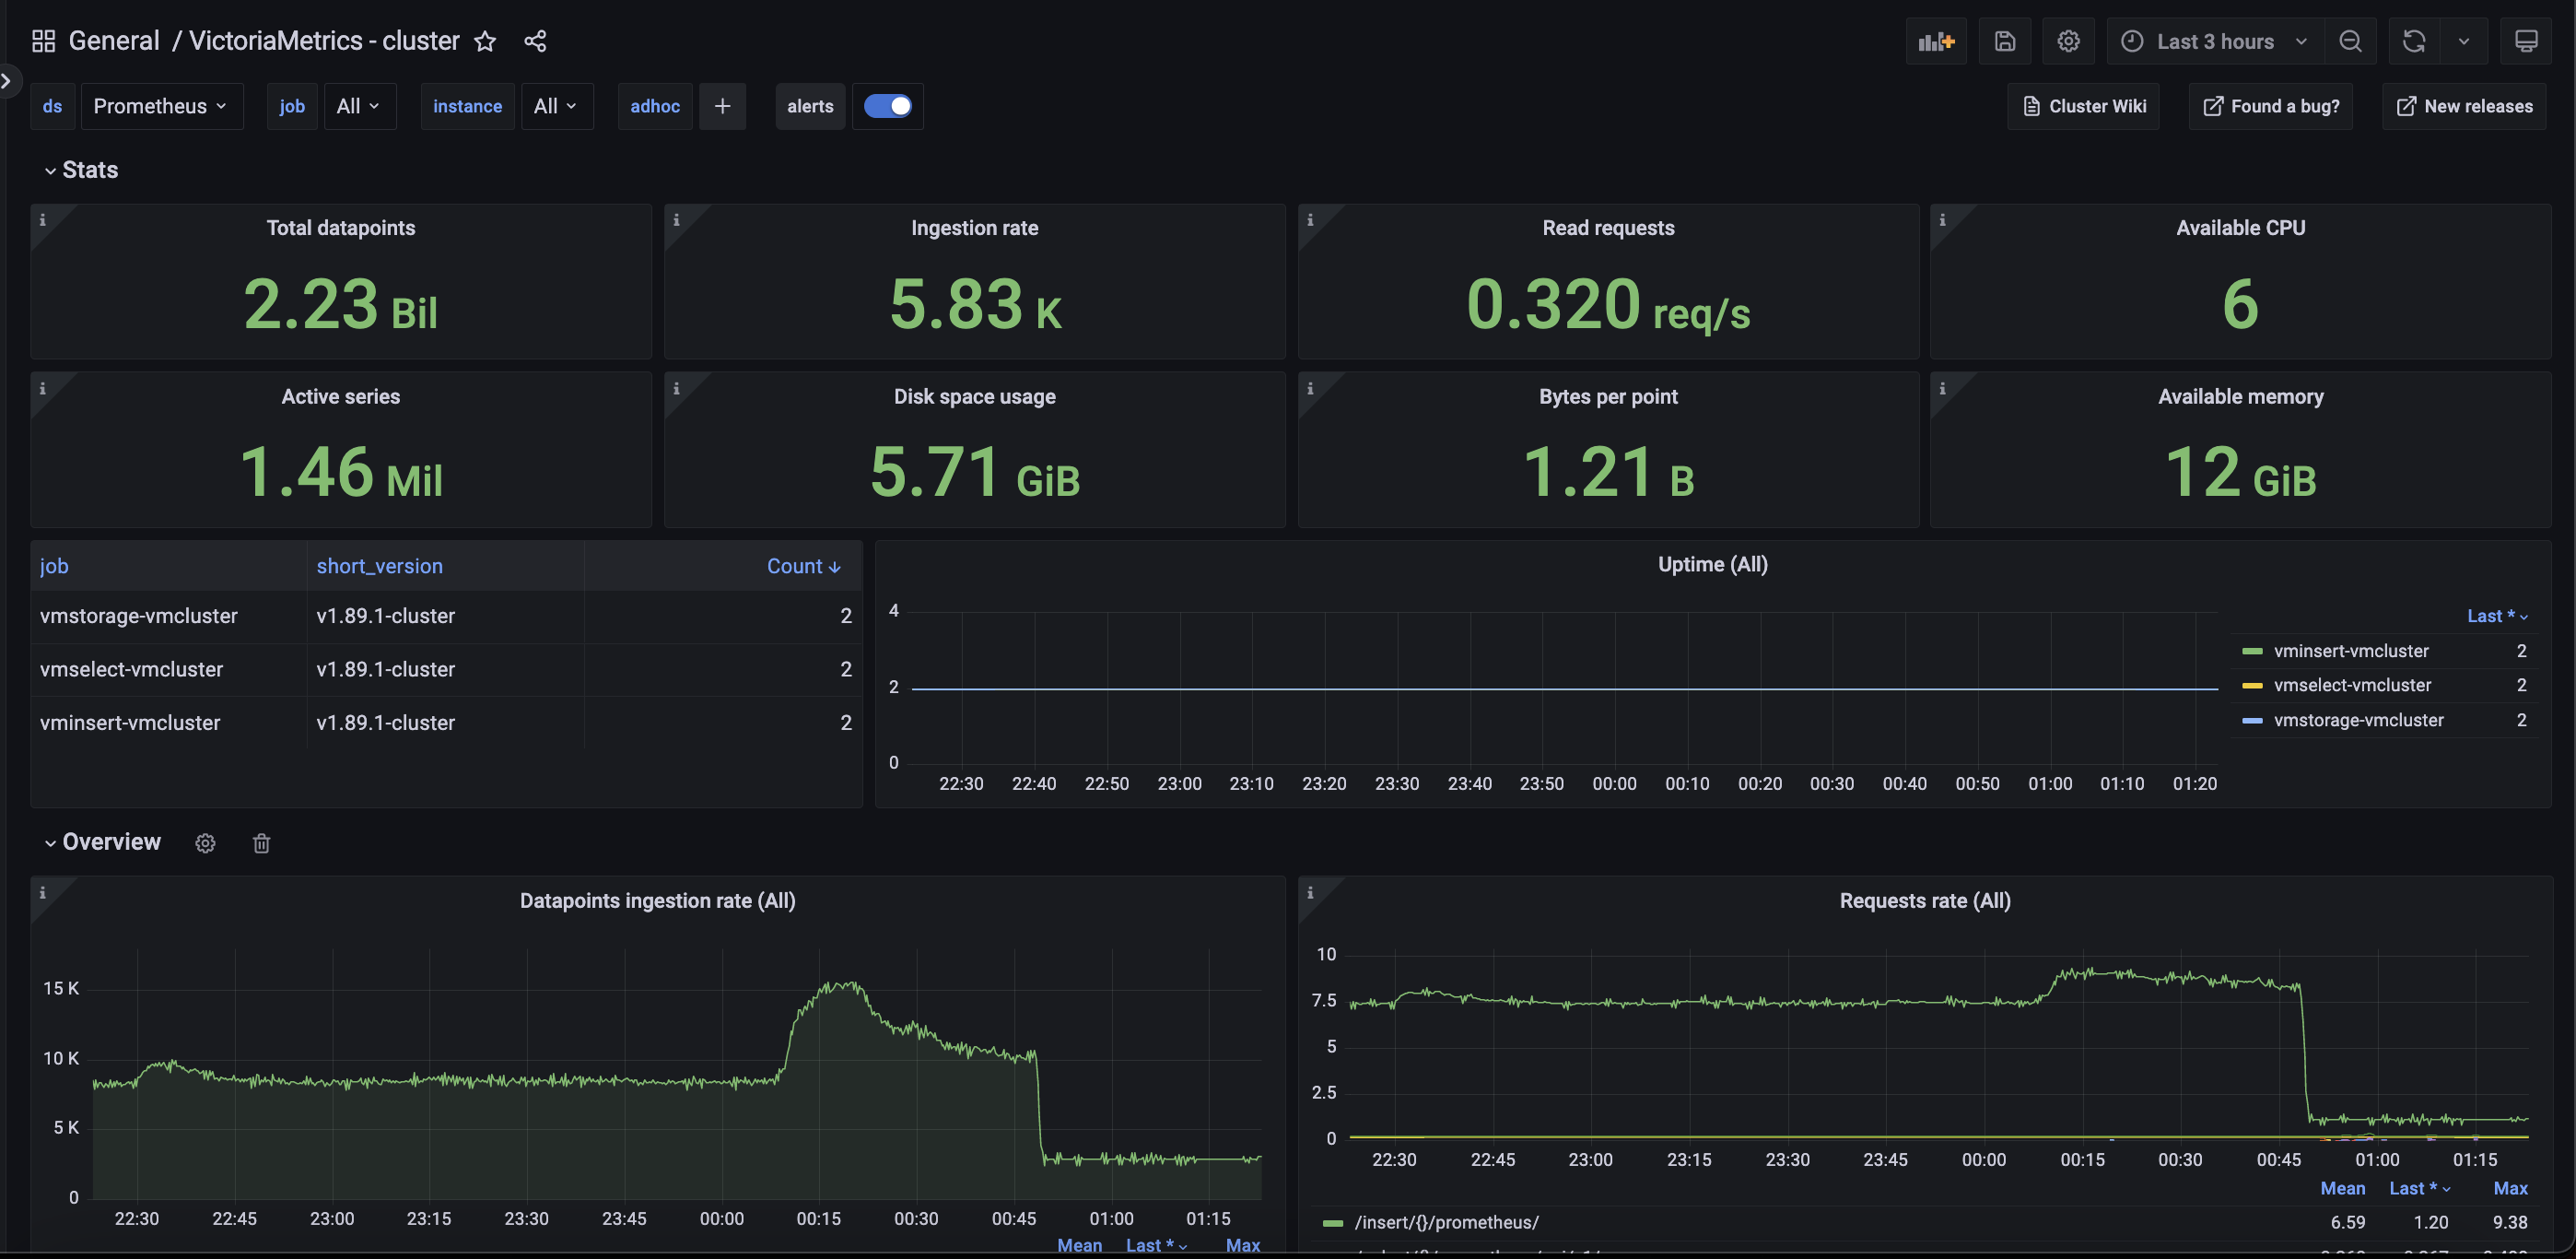Open the Prometheus datasource dropdown
This screenshot has height=1259, width=2576.
tap(162, 106)
